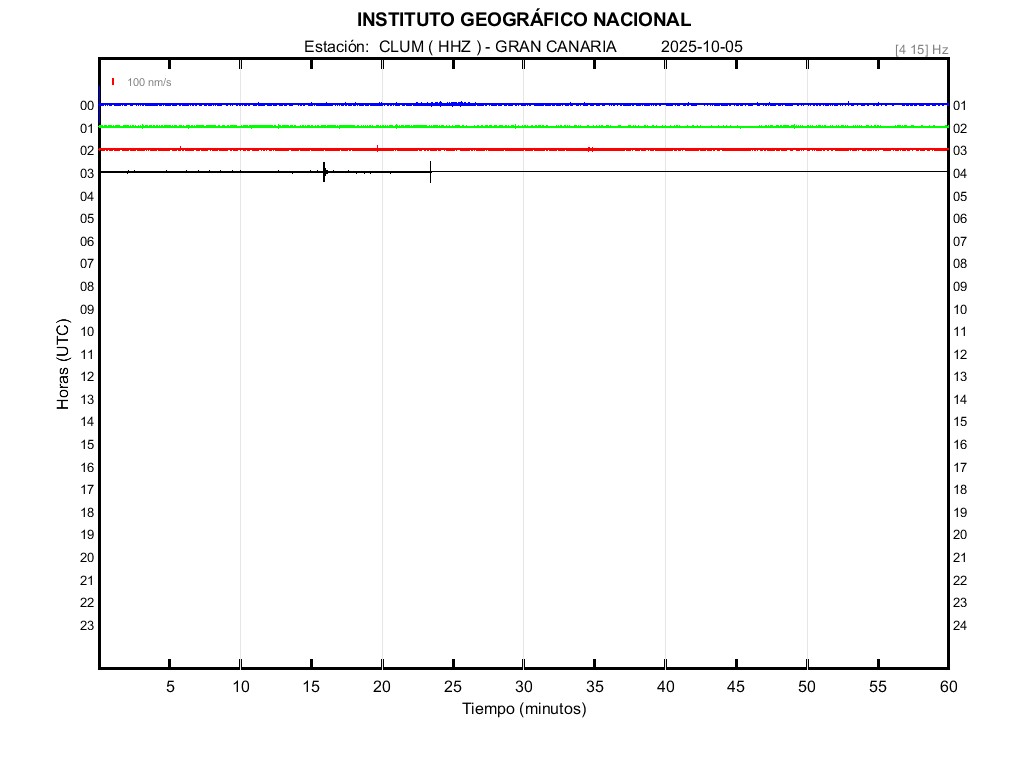
Task: Click the 2025-10-05 date label
Action: point(702,47)
